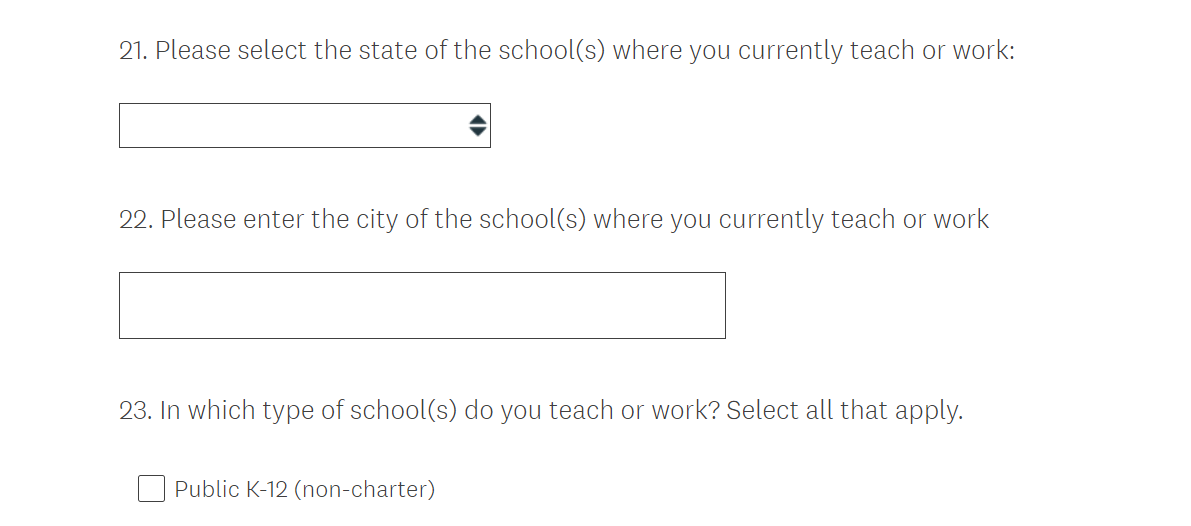Click the downward triangle of the state selector
This screenshot has height=526, width=1191.
[477, 131]
